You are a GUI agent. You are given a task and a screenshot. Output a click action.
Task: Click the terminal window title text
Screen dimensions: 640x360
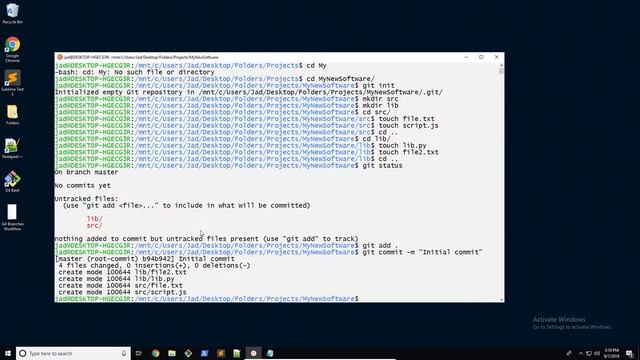coord(141,57)
